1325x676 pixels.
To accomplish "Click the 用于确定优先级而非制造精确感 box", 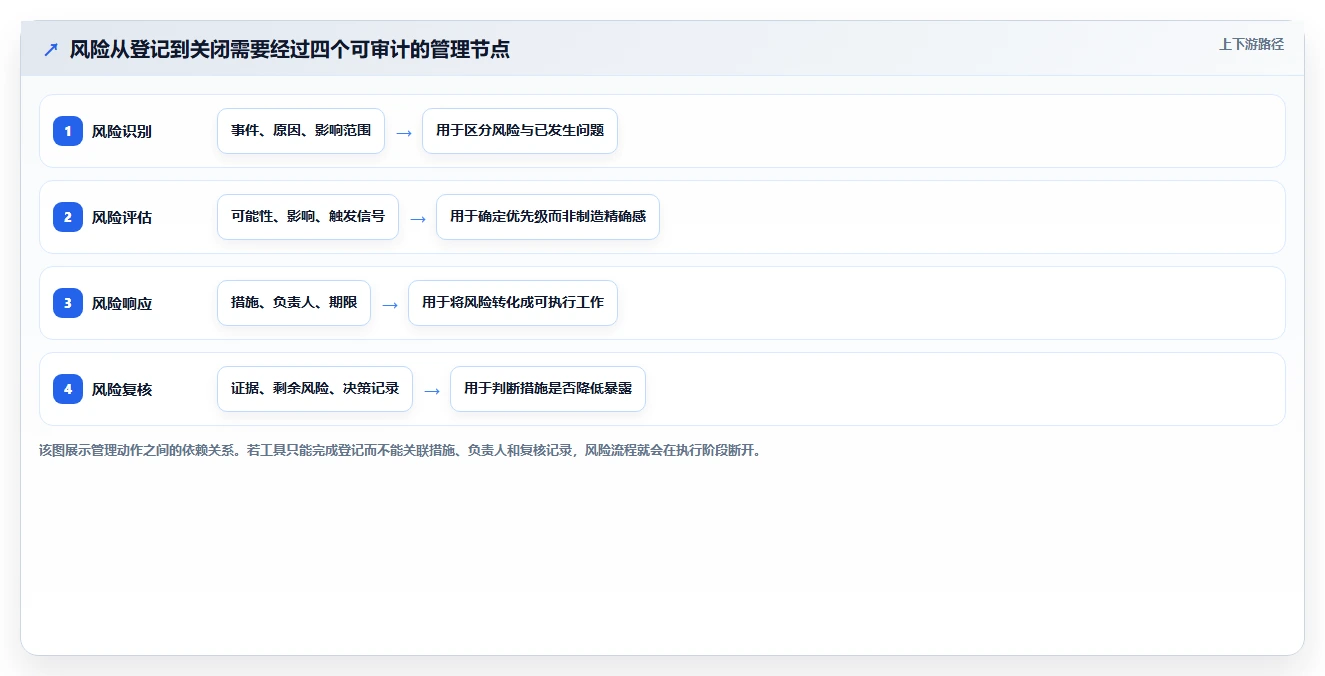I will click(548, 217).
